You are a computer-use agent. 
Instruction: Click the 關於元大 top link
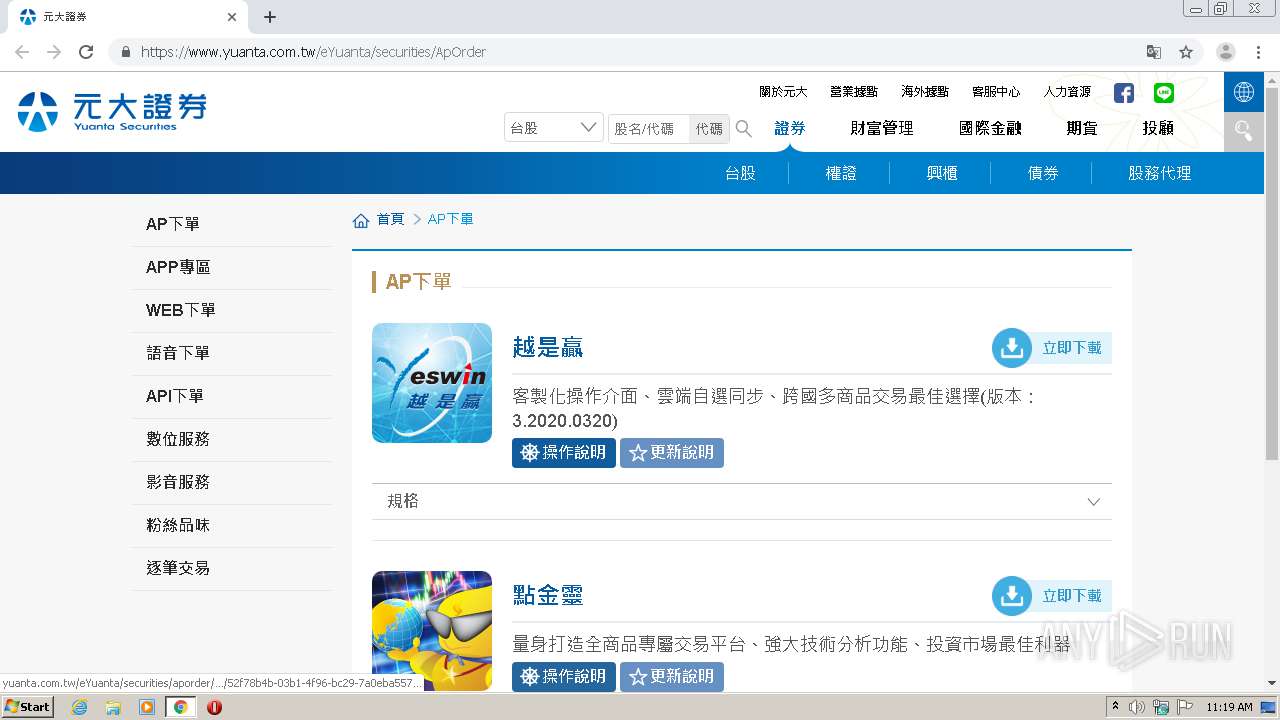[x=783, y=92]
